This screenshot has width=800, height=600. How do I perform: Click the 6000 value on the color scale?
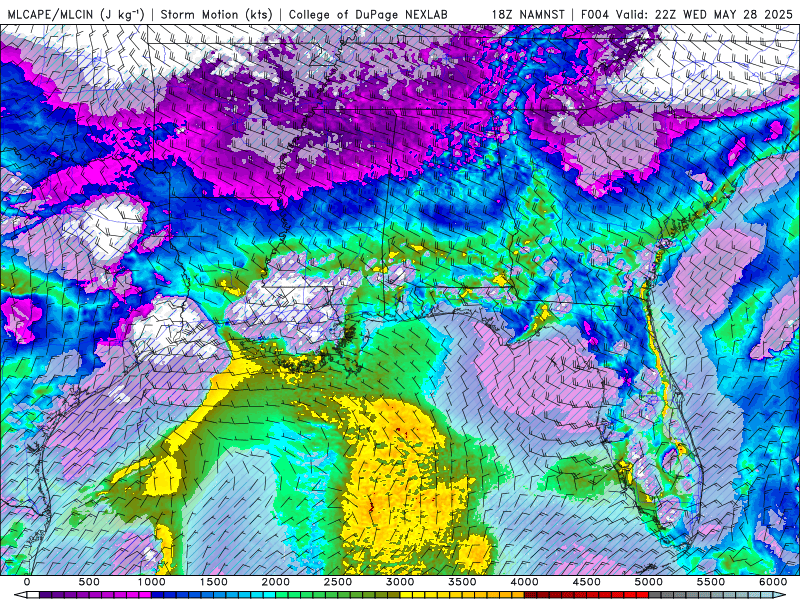coord(773,582)
